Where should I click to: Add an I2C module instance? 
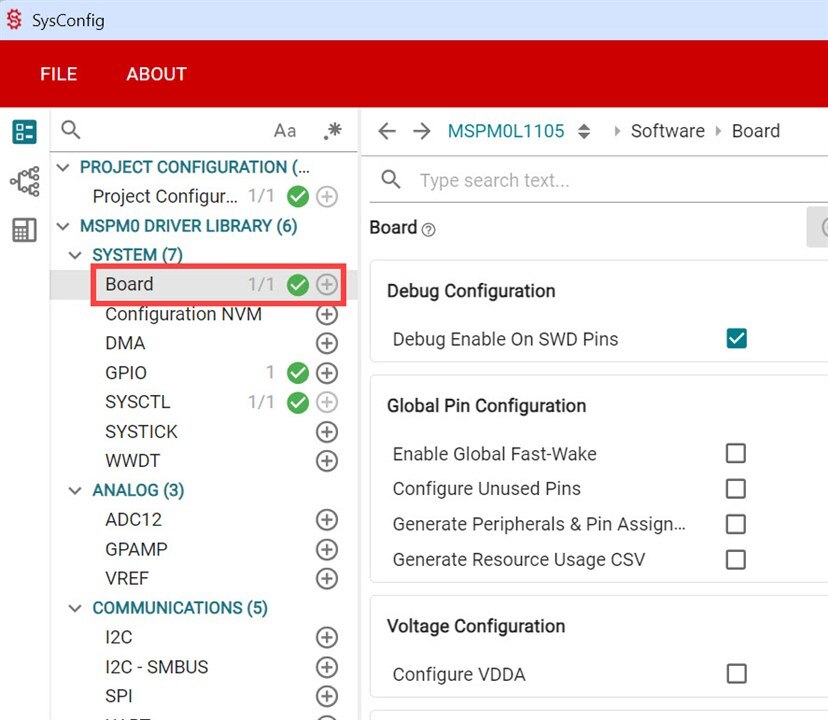click(326, 637)
